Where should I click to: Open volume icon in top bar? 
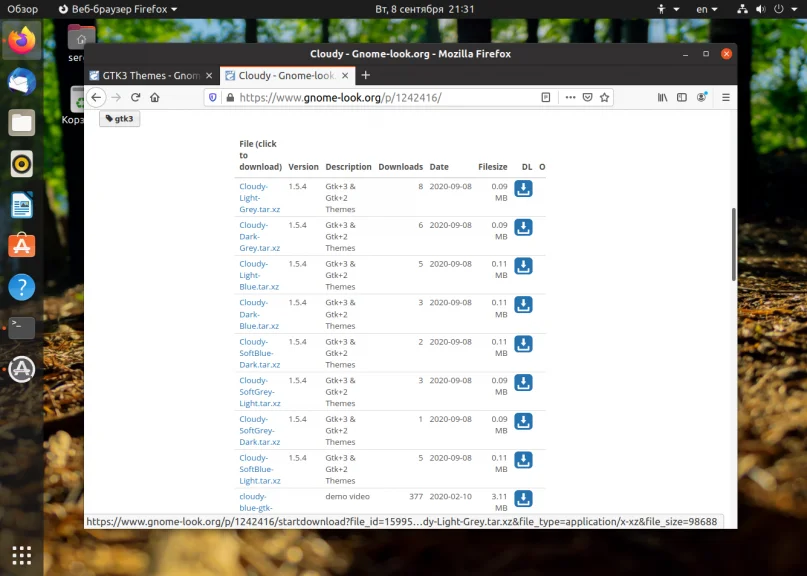760,9
